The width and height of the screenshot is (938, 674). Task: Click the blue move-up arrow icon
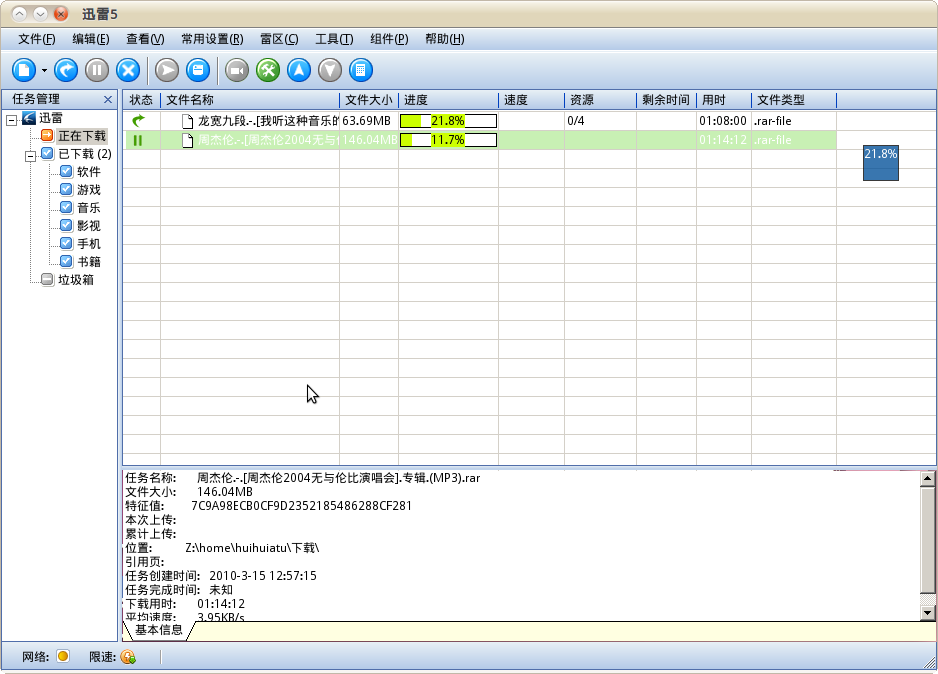click(x=299, y=70)
